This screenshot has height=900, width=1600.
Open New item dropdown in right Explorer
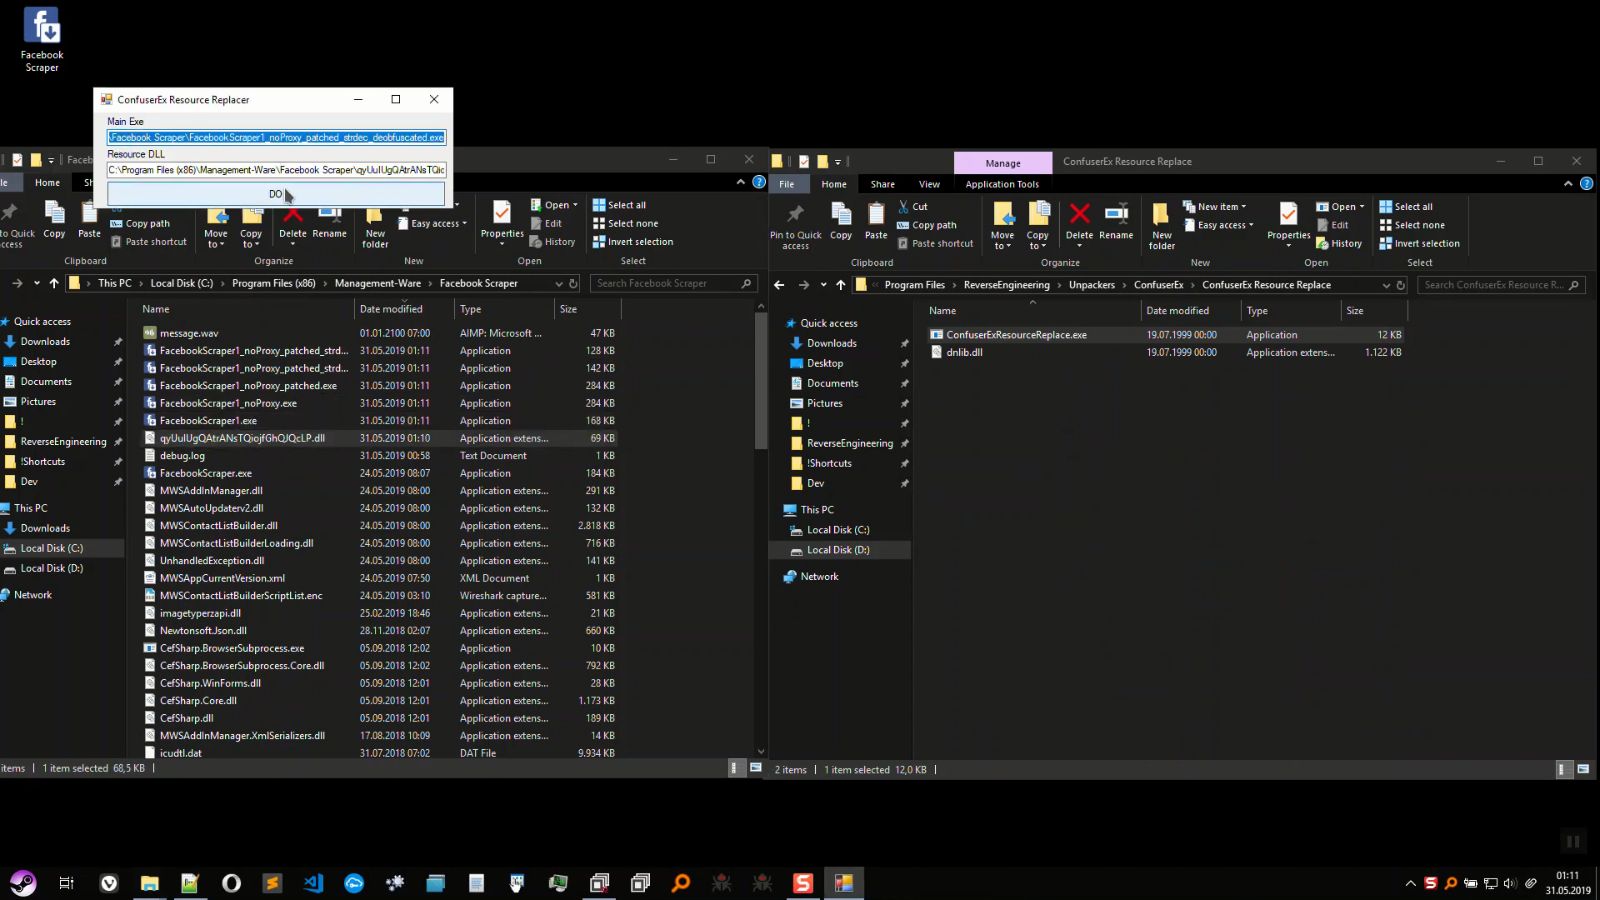1215,207
